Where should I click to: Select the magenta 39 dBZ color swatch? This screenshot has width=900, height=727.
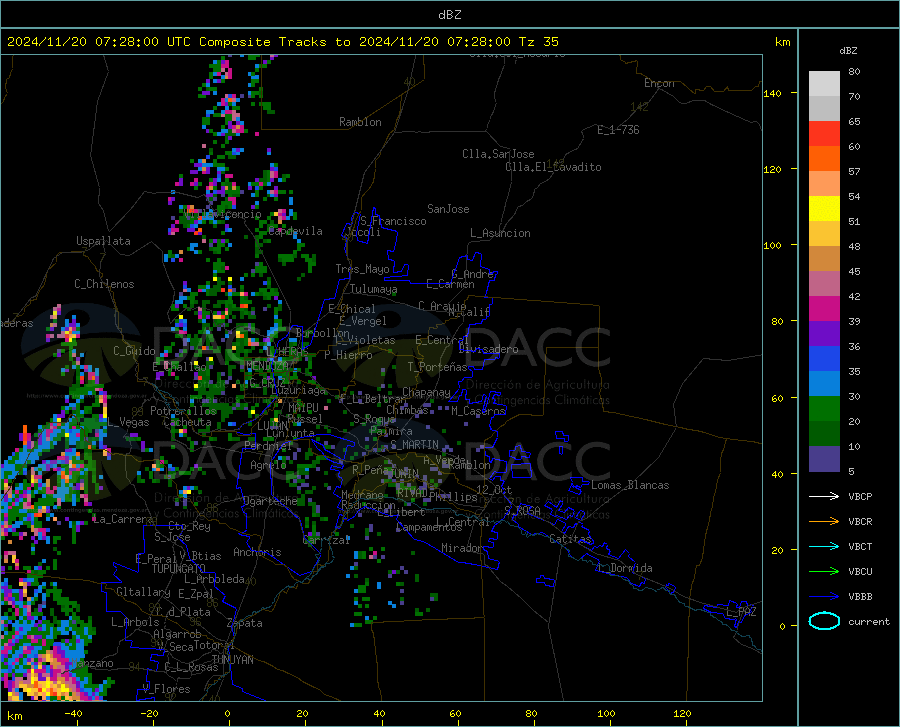point(824,309)
